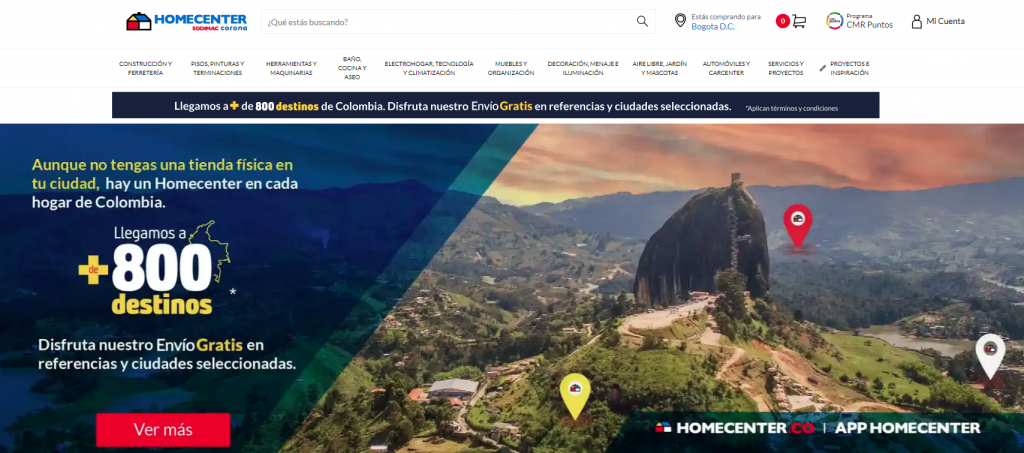
Task: Click the yellow map pin on the banner
Action: tap(575, 396)
